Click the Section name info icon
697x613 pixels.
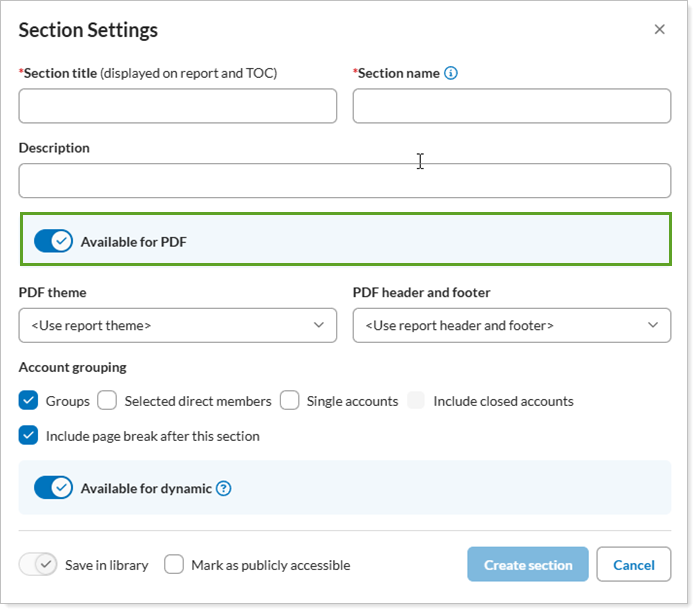[451, 73]
